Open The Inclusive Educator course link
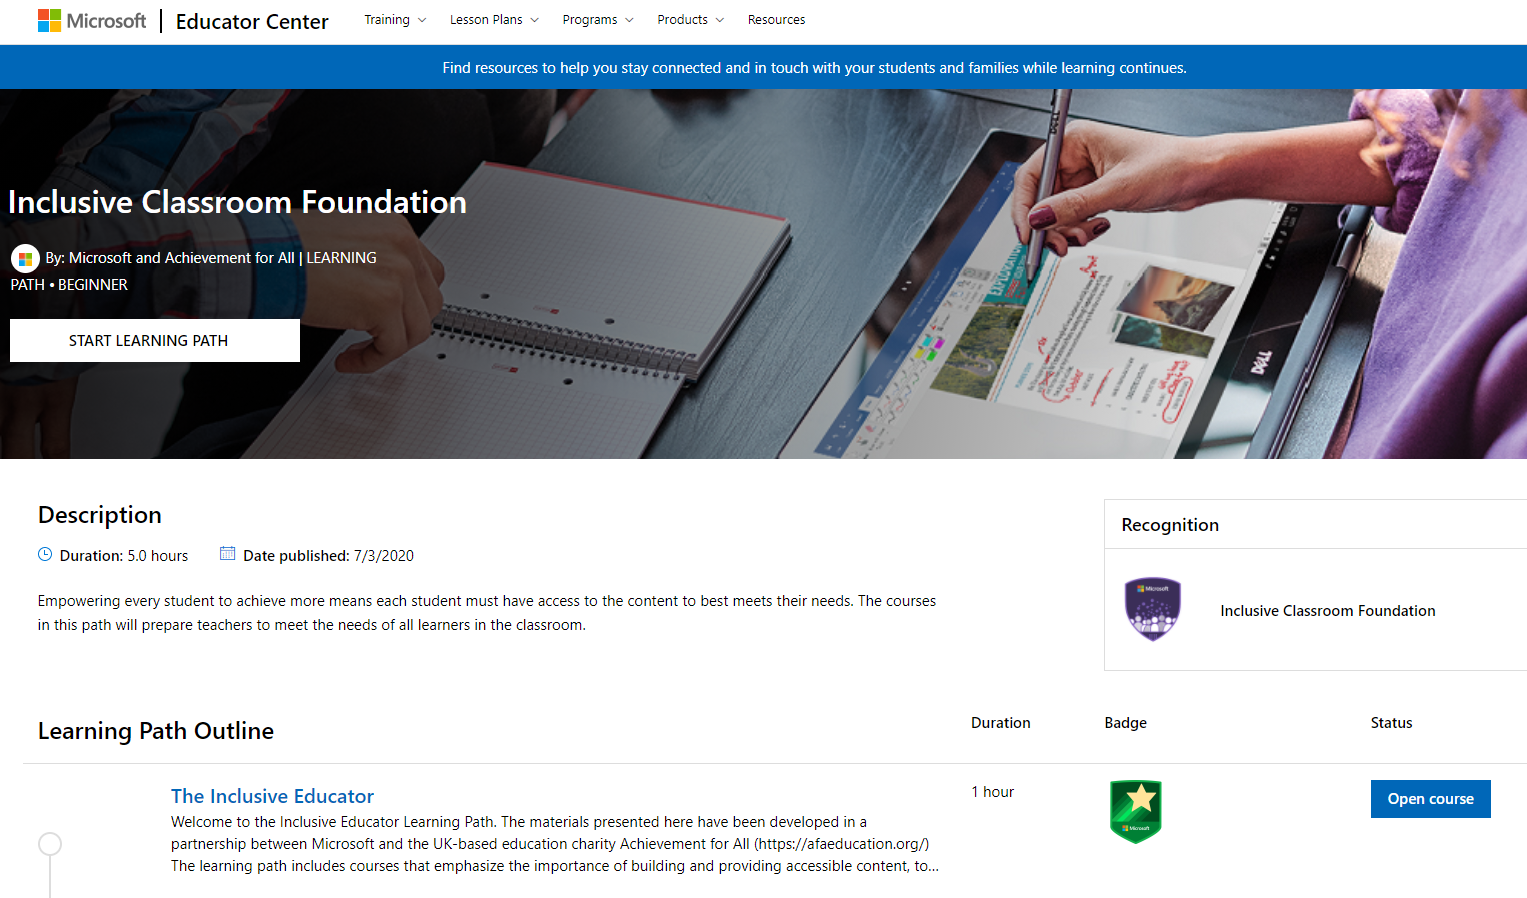The height and width of the screenshot is (898, 1527). (272, 796)
